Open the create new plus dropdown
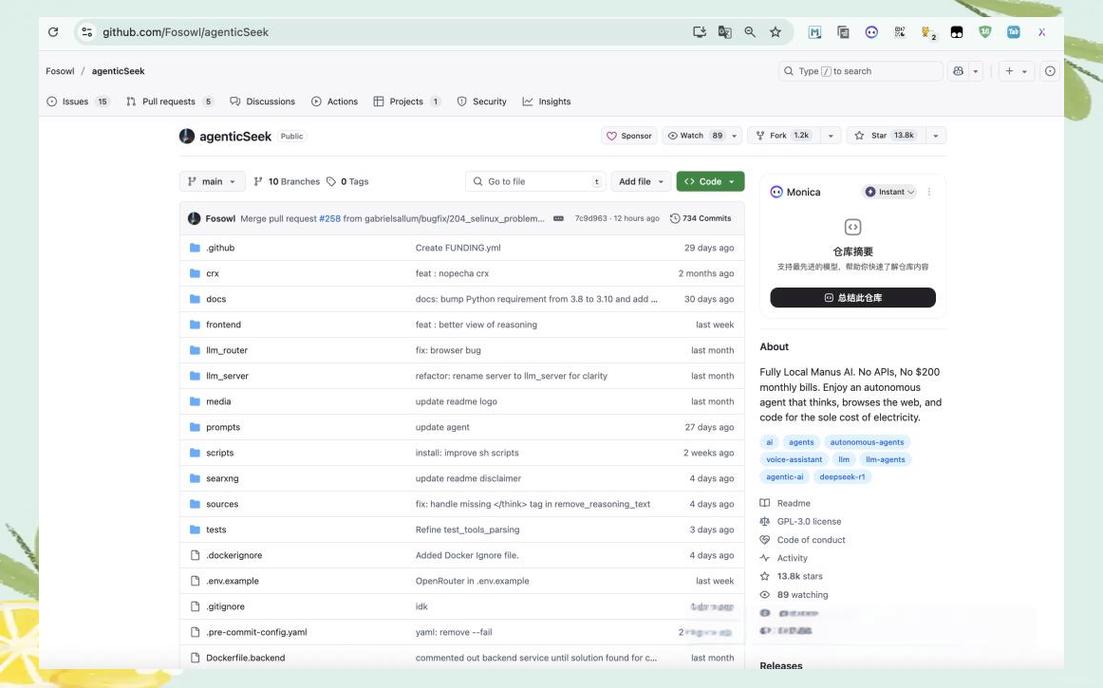This screenshot has height=688, width=1103. 1016,71
